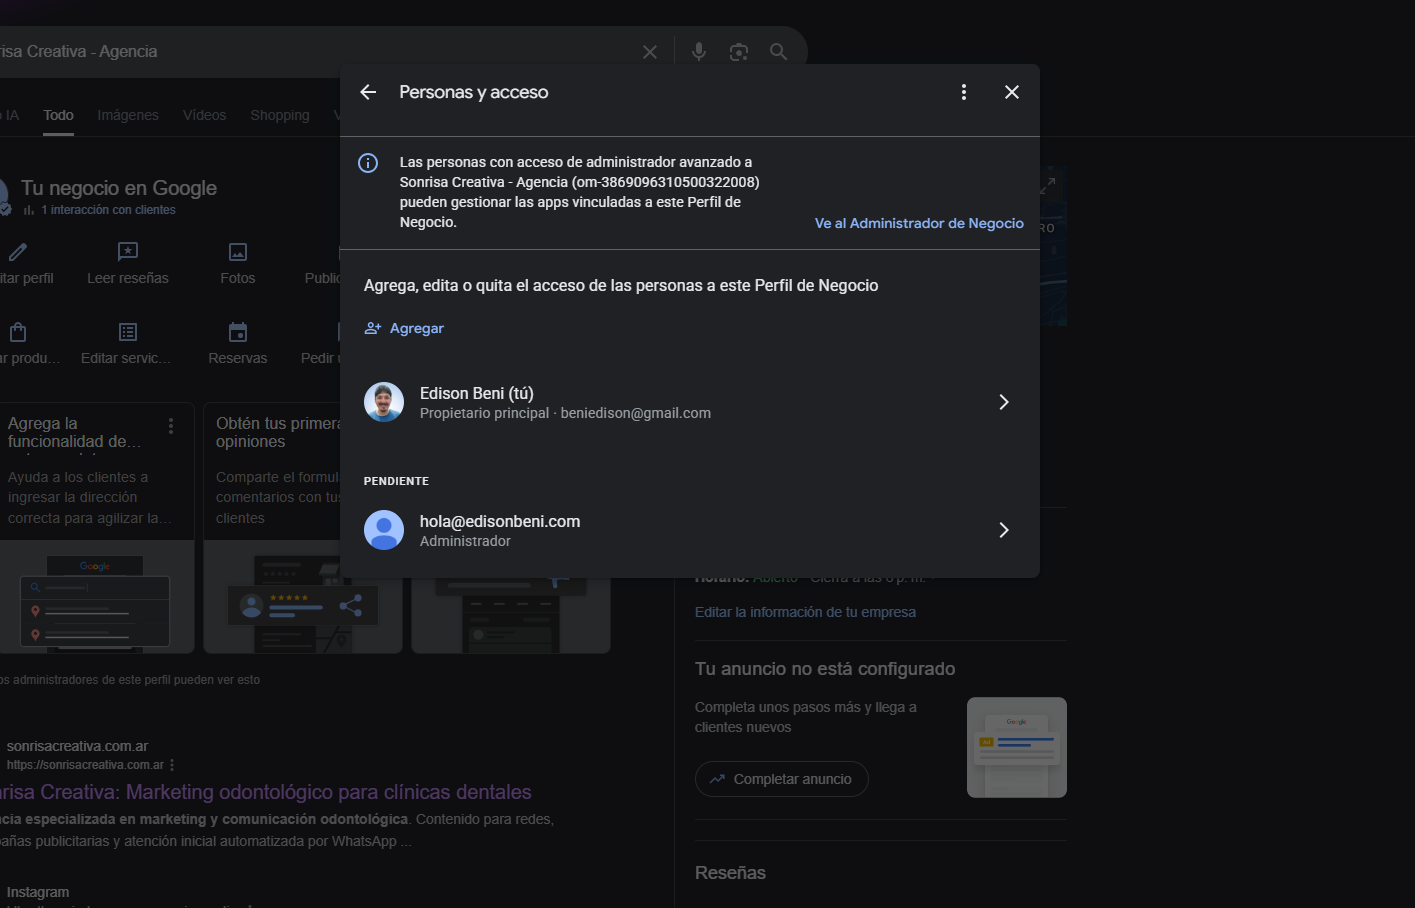Screen dimensions: 1415x908
Task: Search by image with camera lens icon
Action: click(x=739, y=52)
